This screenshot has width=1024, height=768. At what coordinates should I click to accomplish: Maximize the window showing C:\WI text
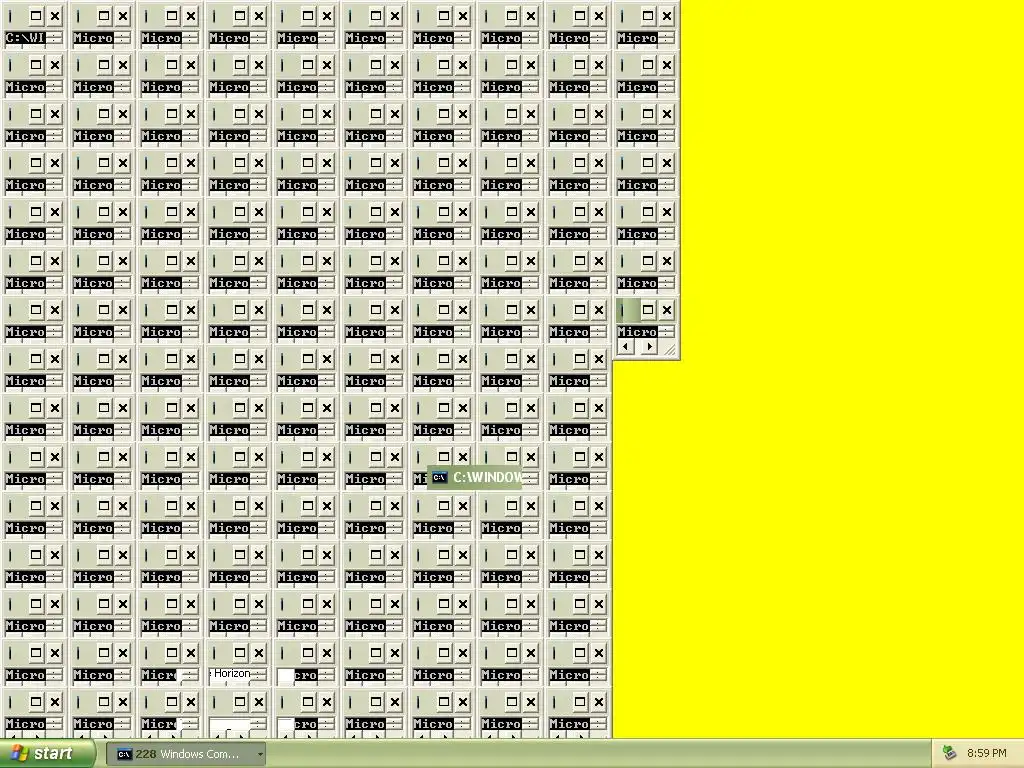[36, 16]
